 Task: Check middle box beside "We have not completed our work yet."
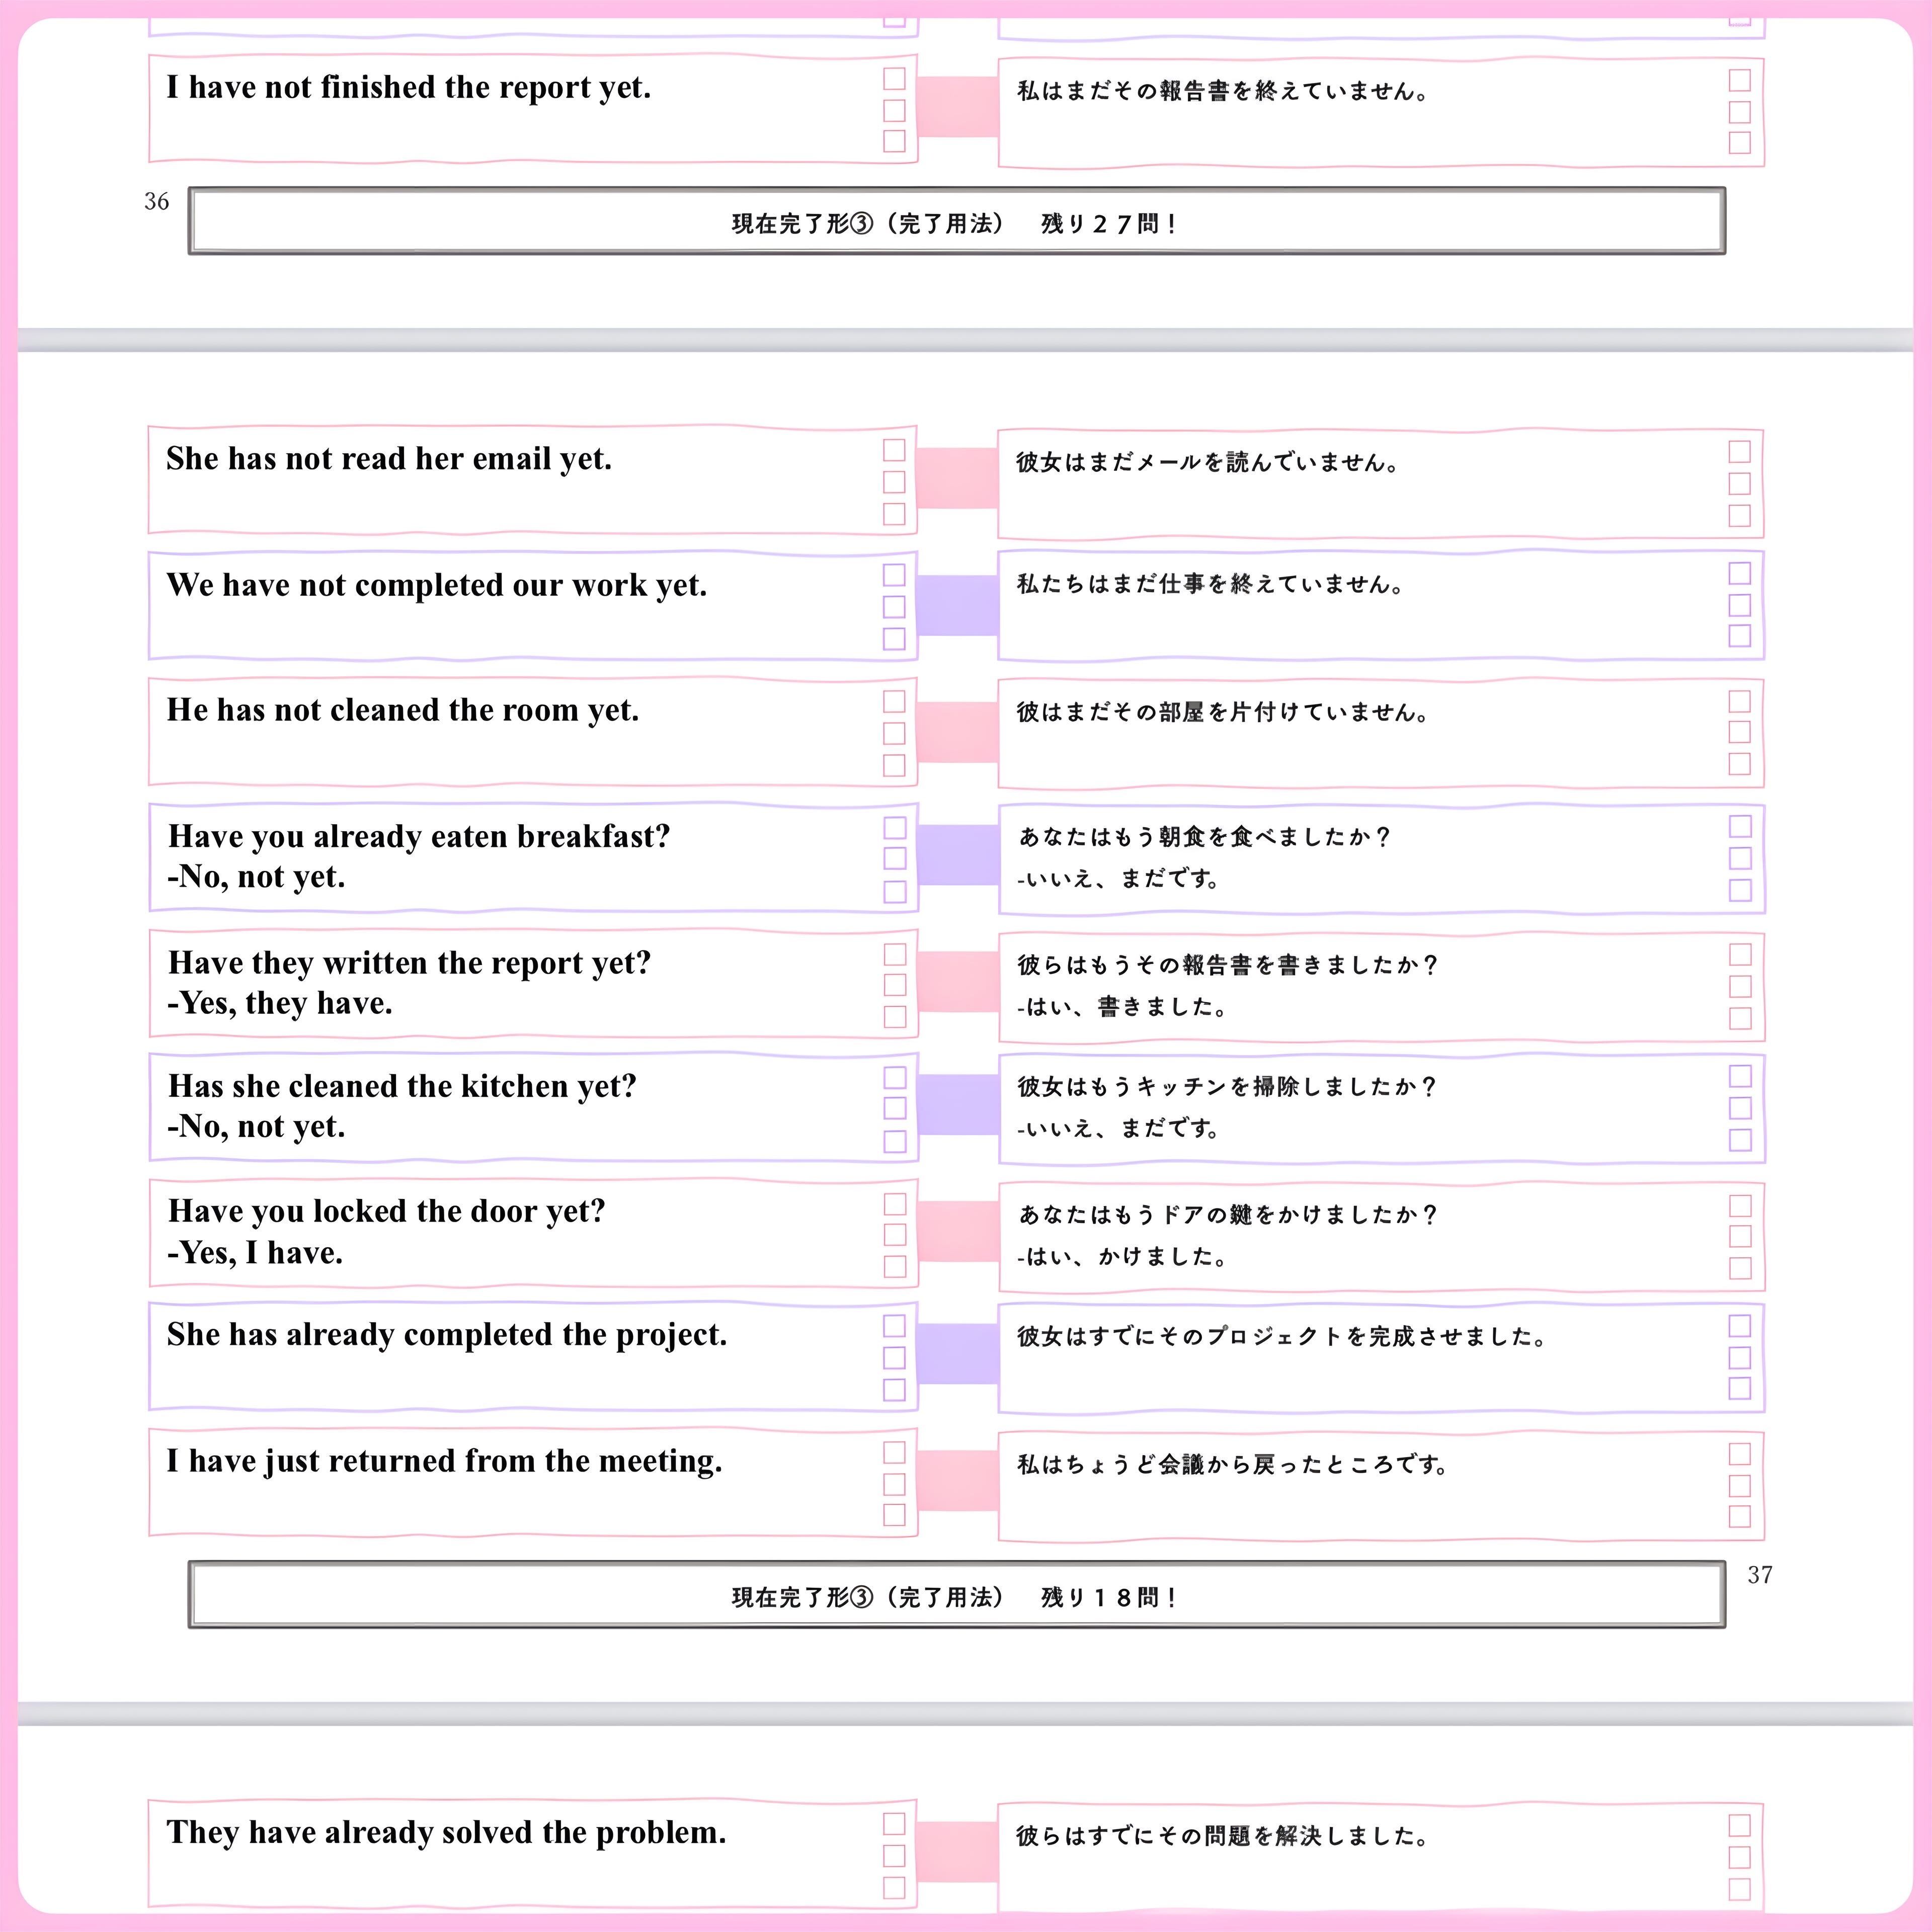[x=894, y=607]
